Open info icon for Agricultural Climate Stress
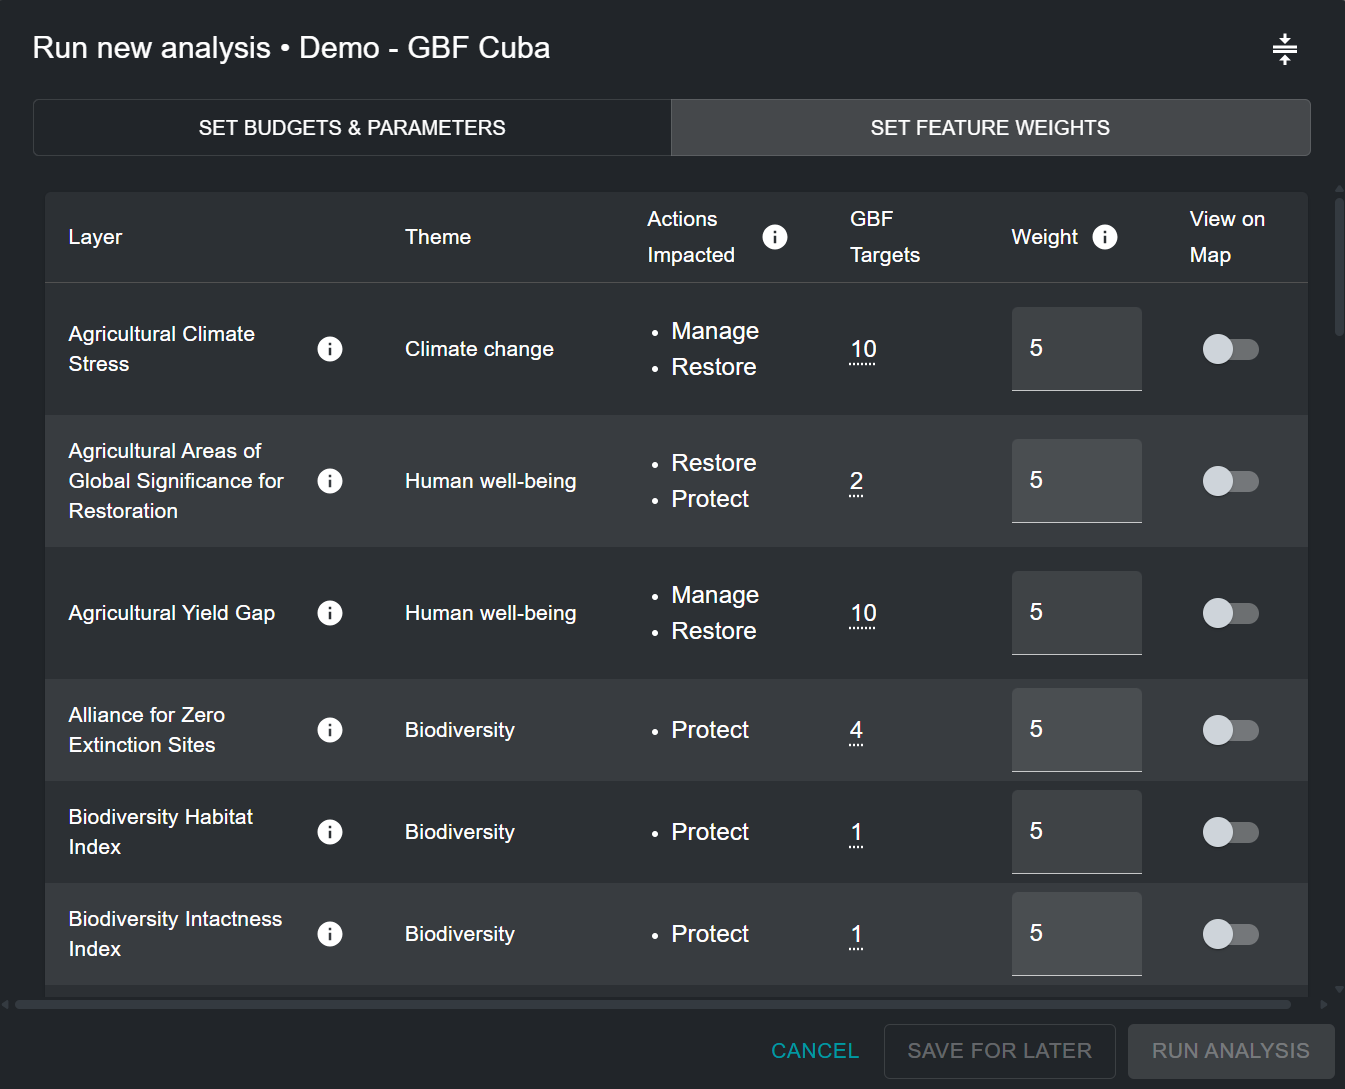 pos(330,349)
